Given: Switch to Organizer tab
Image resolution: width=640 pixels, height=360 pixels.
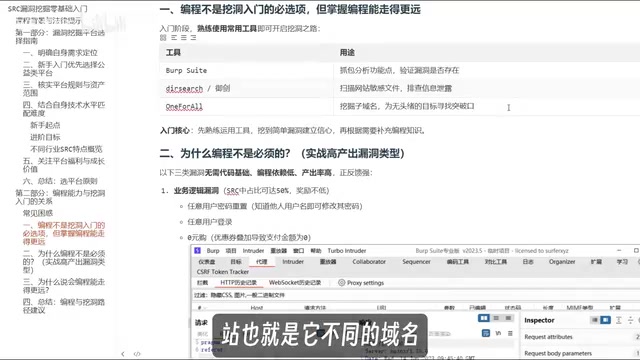Looking at the screenshot, I should point(562,262).
